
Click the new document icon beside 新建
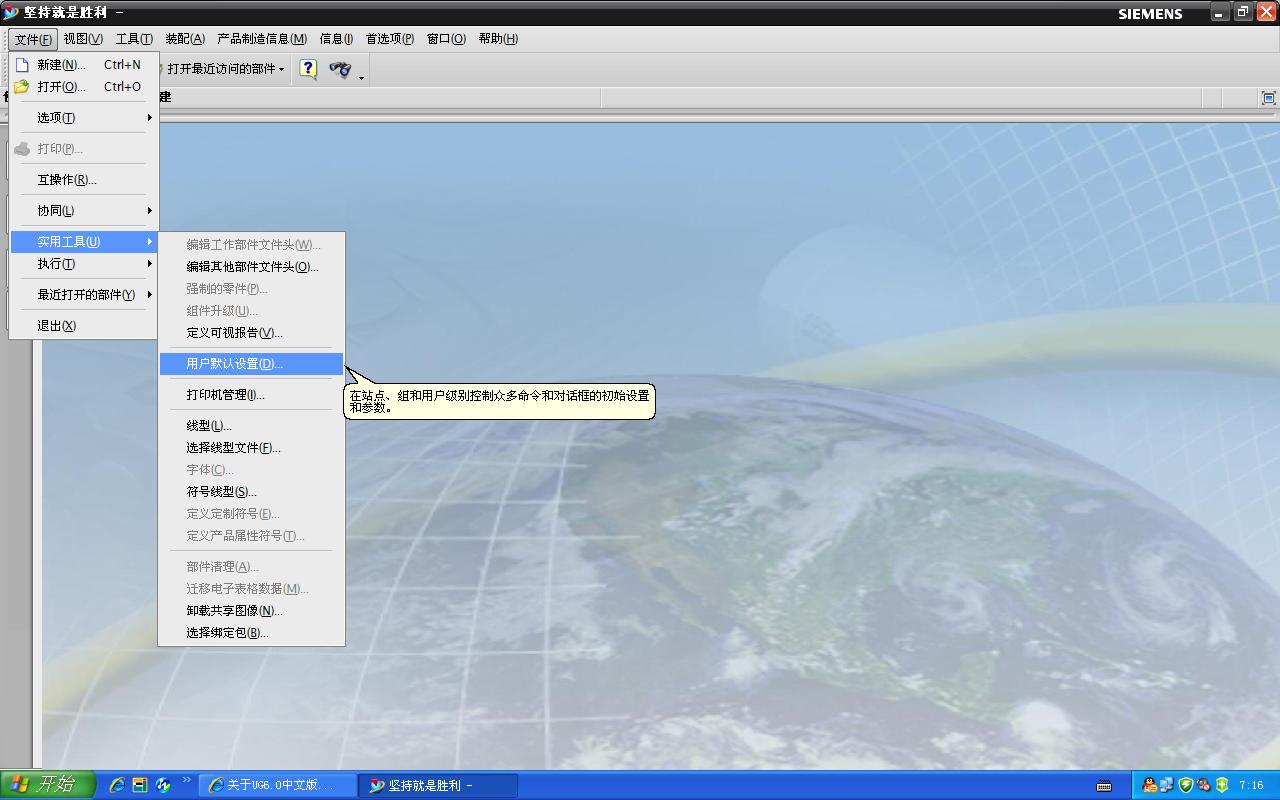coord(22,64)
